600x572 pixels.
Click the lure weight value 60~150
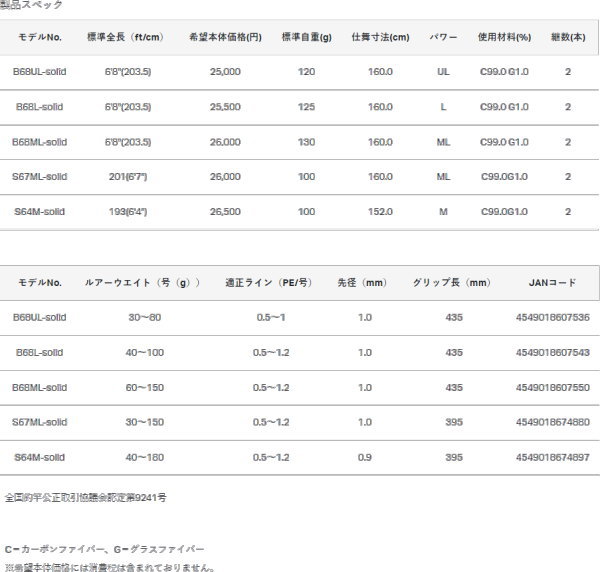click(x=145, y=388)
